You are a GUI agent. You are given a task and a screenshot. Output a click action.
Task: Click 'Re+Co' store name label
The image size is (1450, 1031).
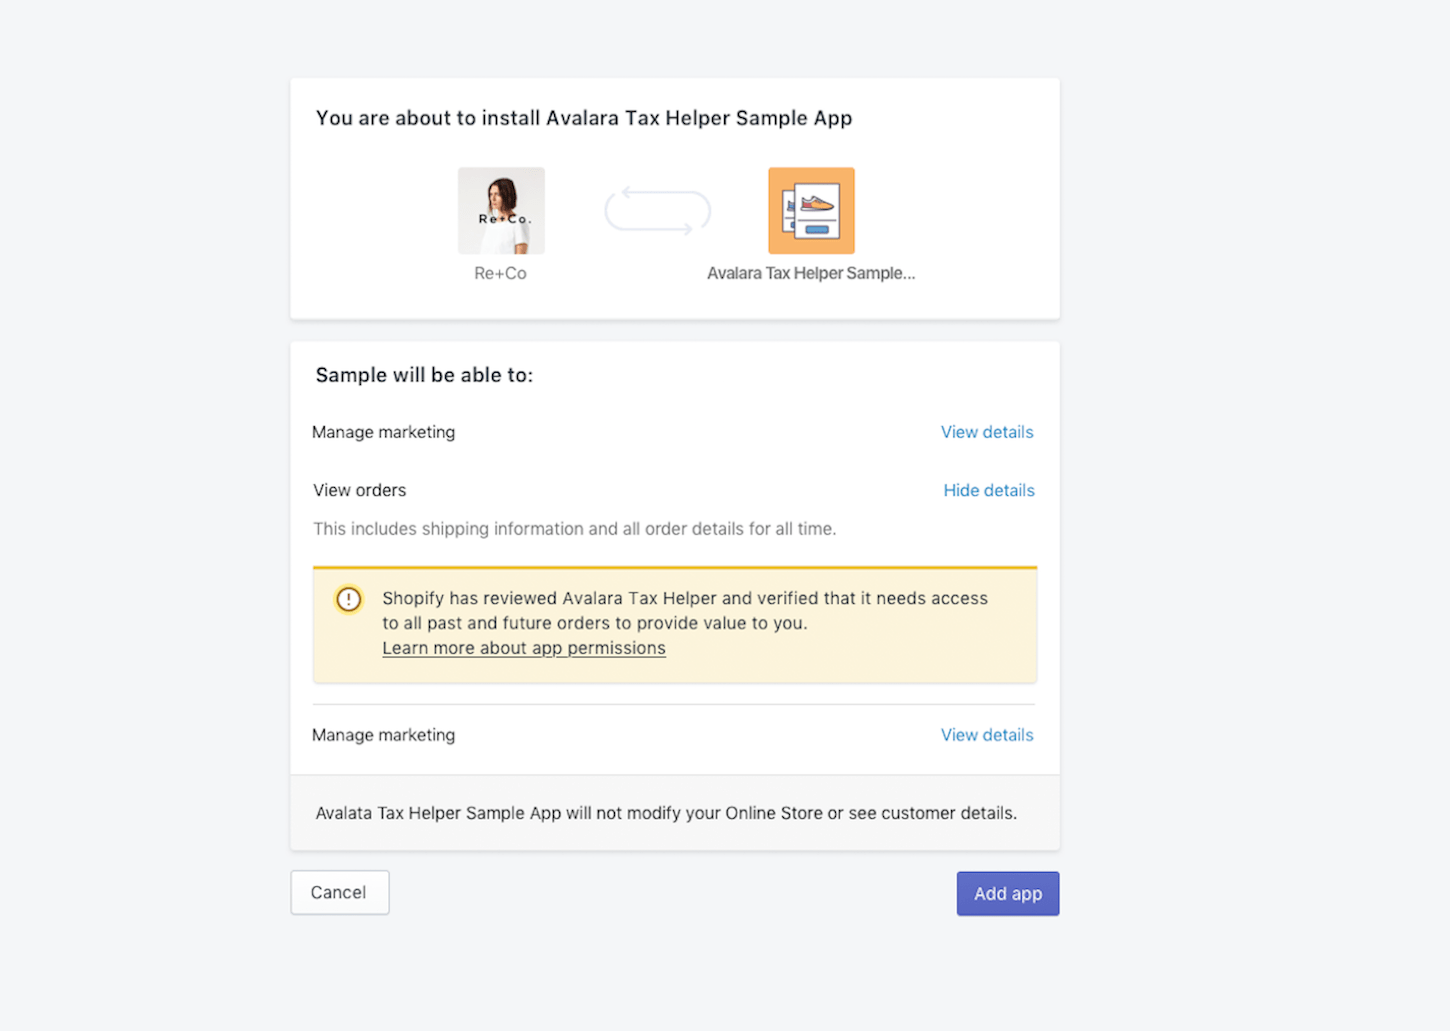tap(500, 273)
